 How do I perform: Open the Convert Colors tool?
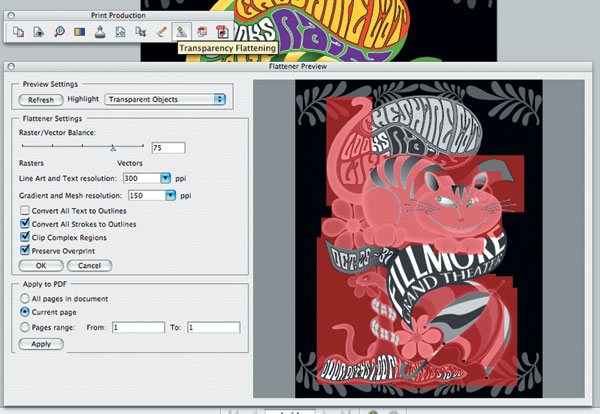(80, 32)
